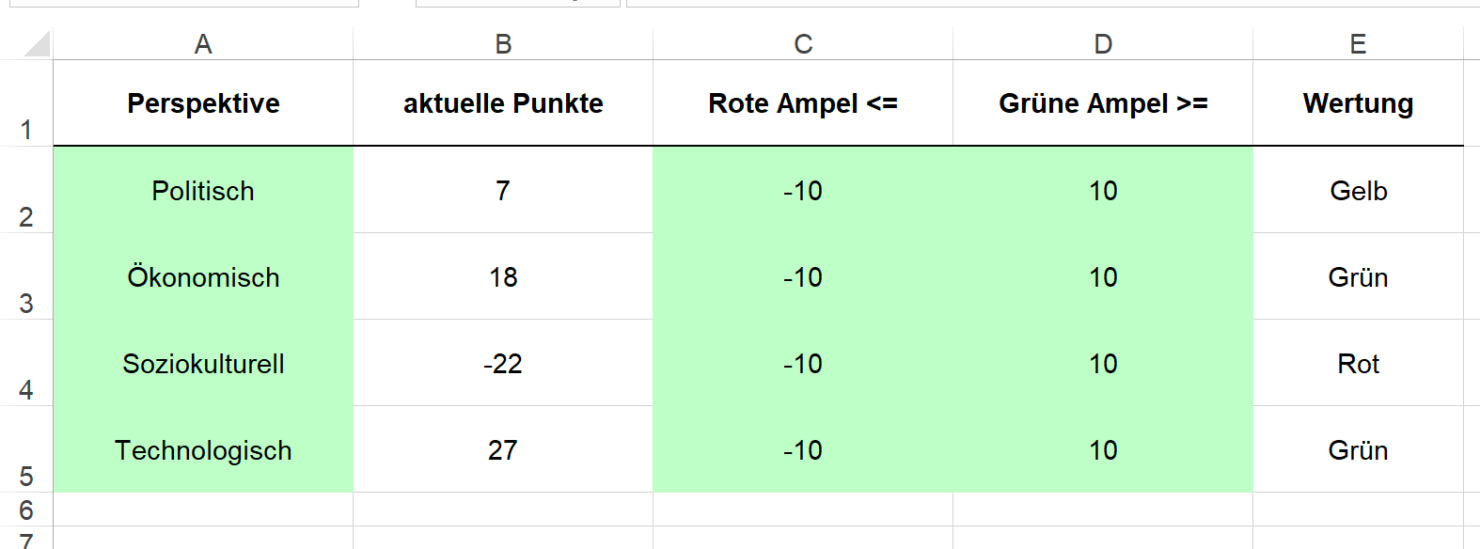Click the select-all corner triangle
The image size is (1480, 549).
(x=35, y=44)
